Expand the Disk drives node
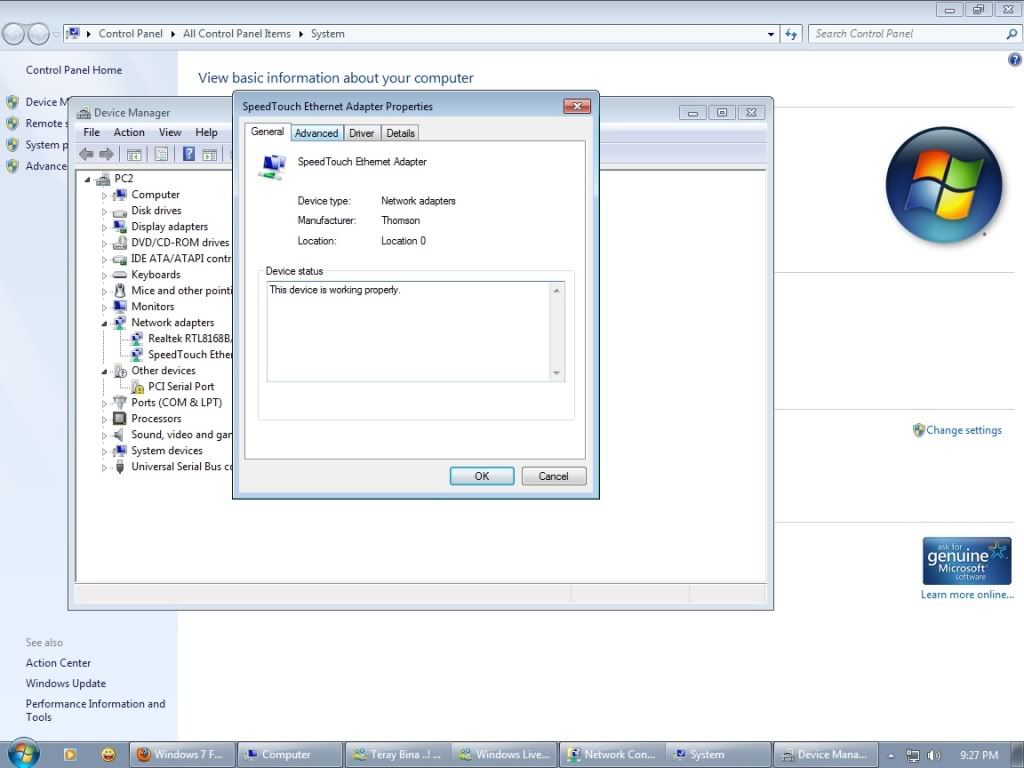 104,212
